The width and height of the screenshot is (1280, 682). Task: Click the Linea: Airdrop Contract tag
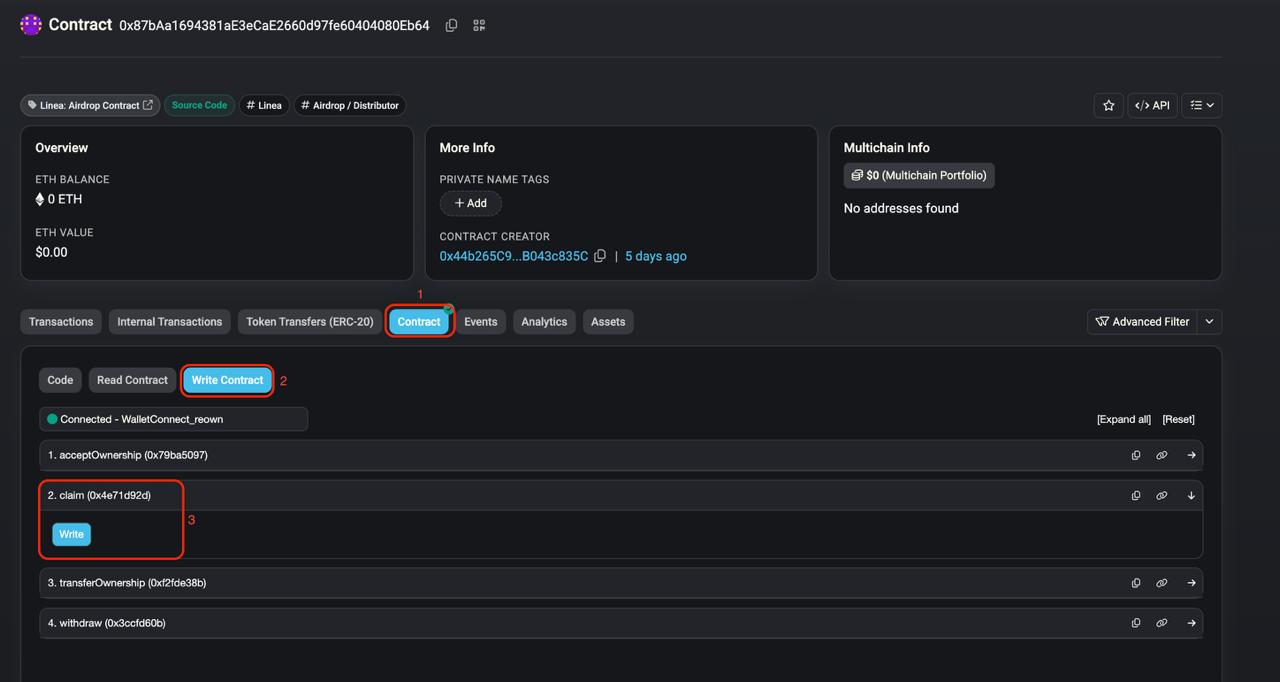(x=90, y=105)
